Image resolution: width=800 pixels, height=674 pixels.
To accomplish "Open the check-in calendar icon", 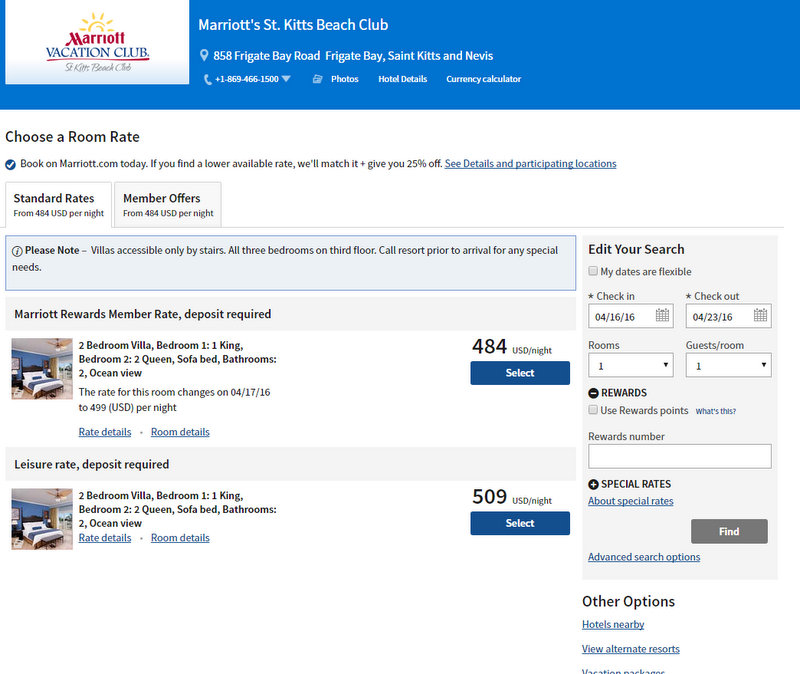I will (x=662, y=315).
